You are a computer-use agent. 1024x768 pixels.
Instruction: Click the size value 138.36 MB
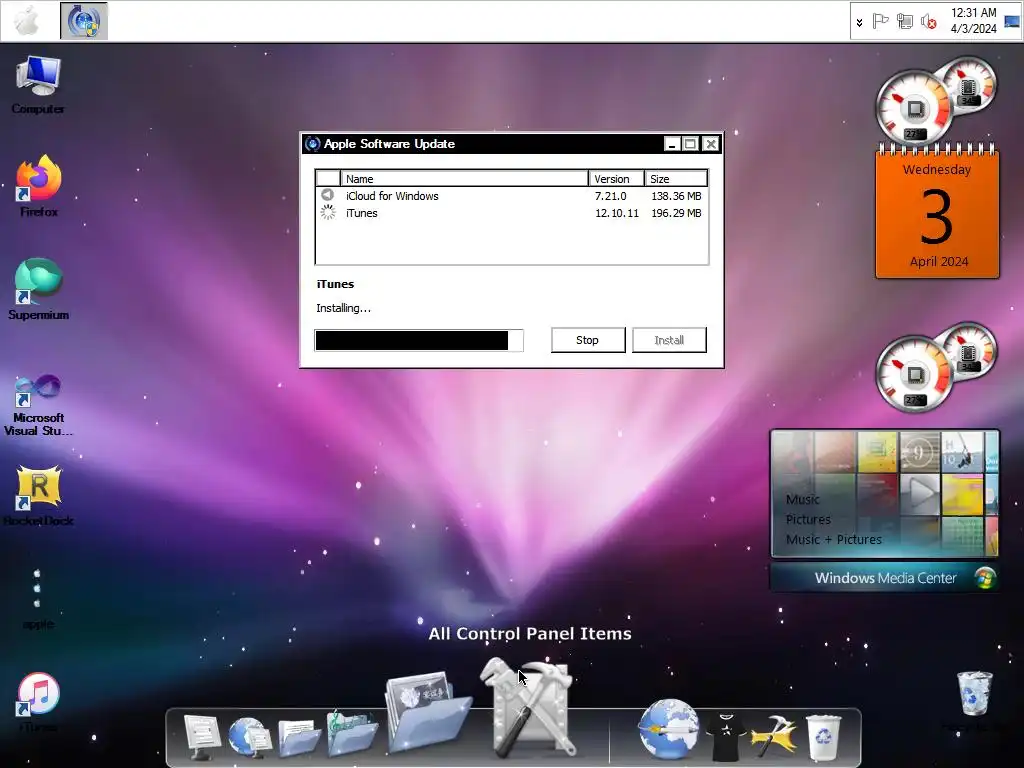click(676, 196)
